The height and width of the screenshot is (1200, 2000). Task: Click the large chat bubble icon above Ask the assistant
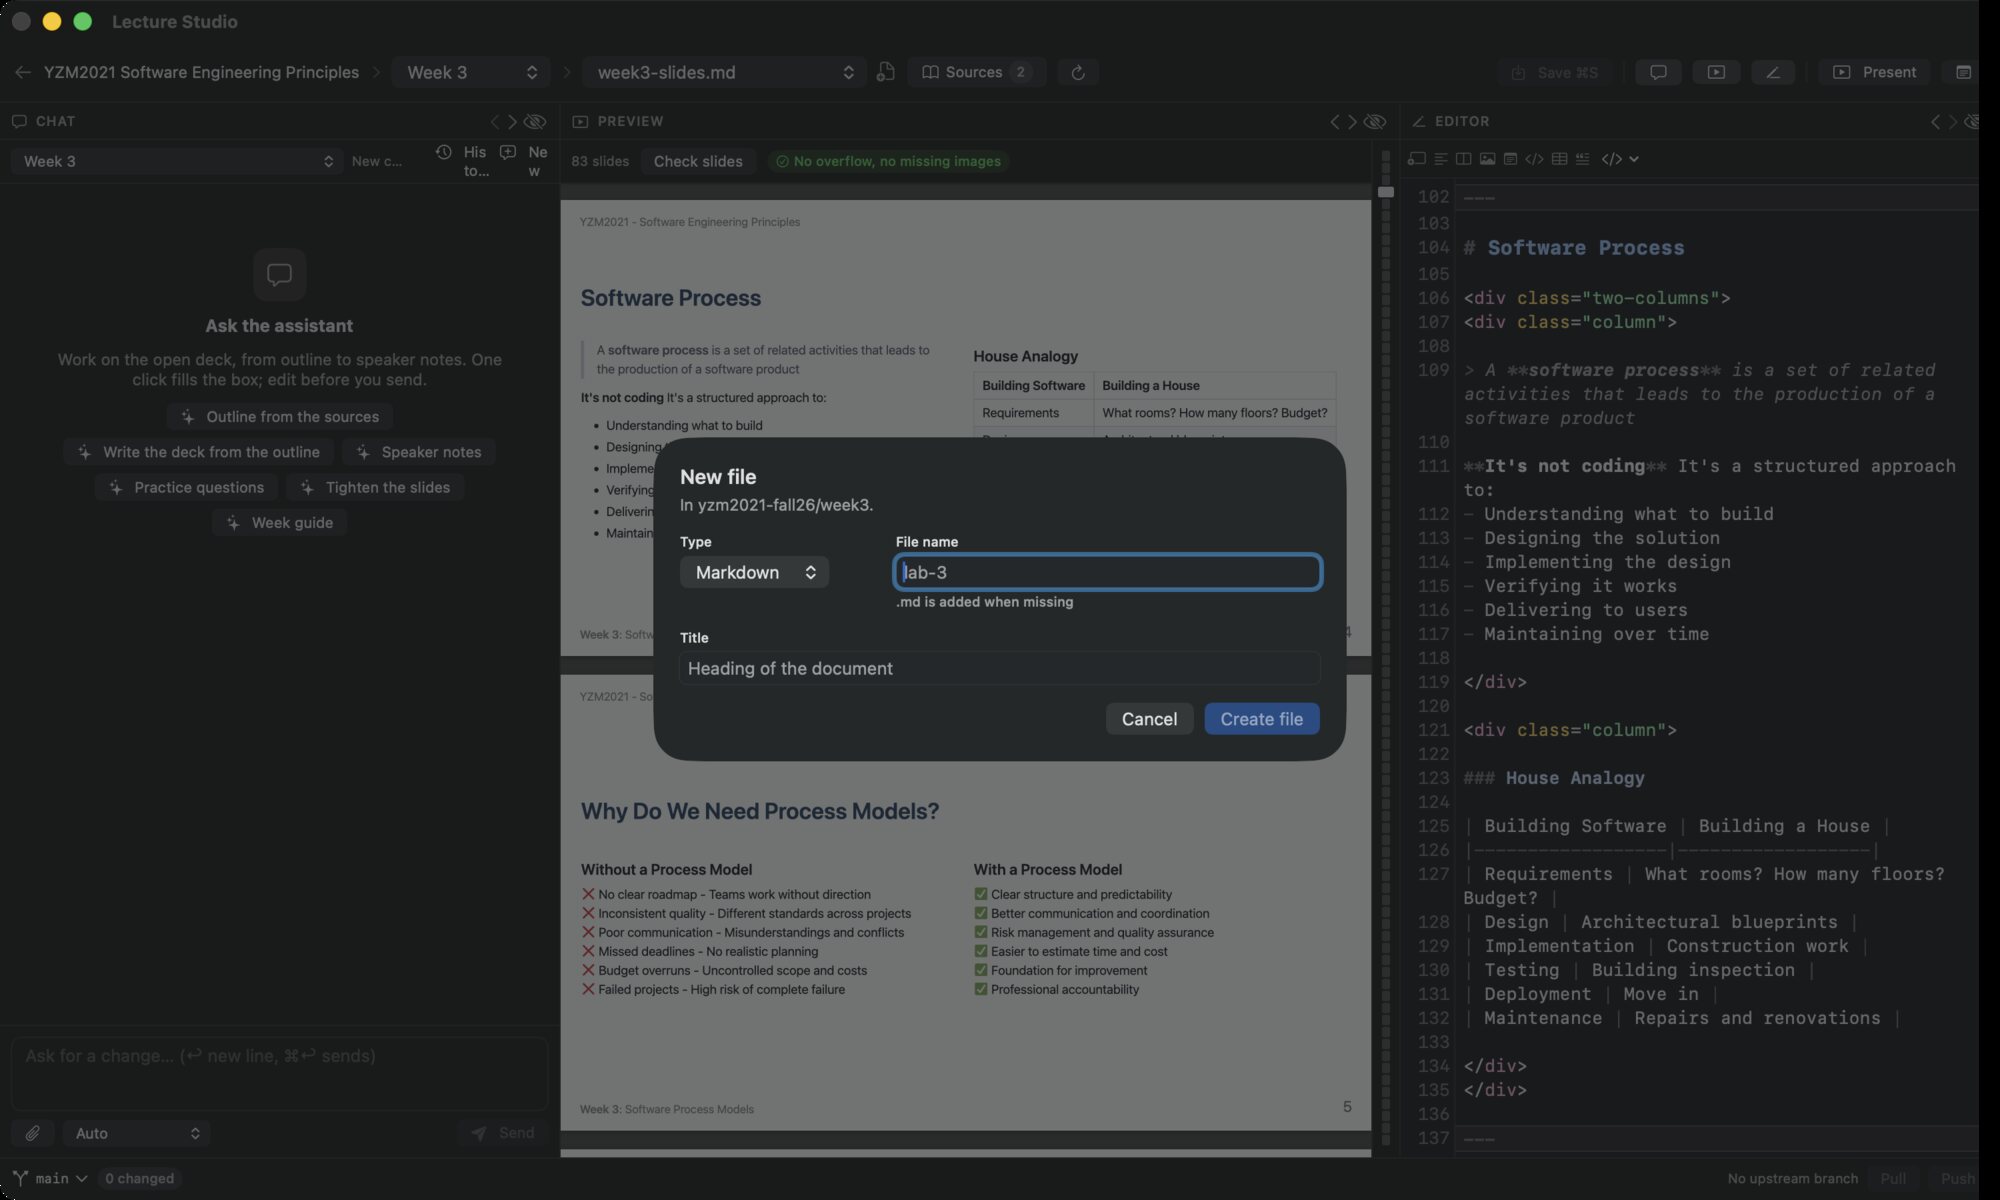coord(279,274)
